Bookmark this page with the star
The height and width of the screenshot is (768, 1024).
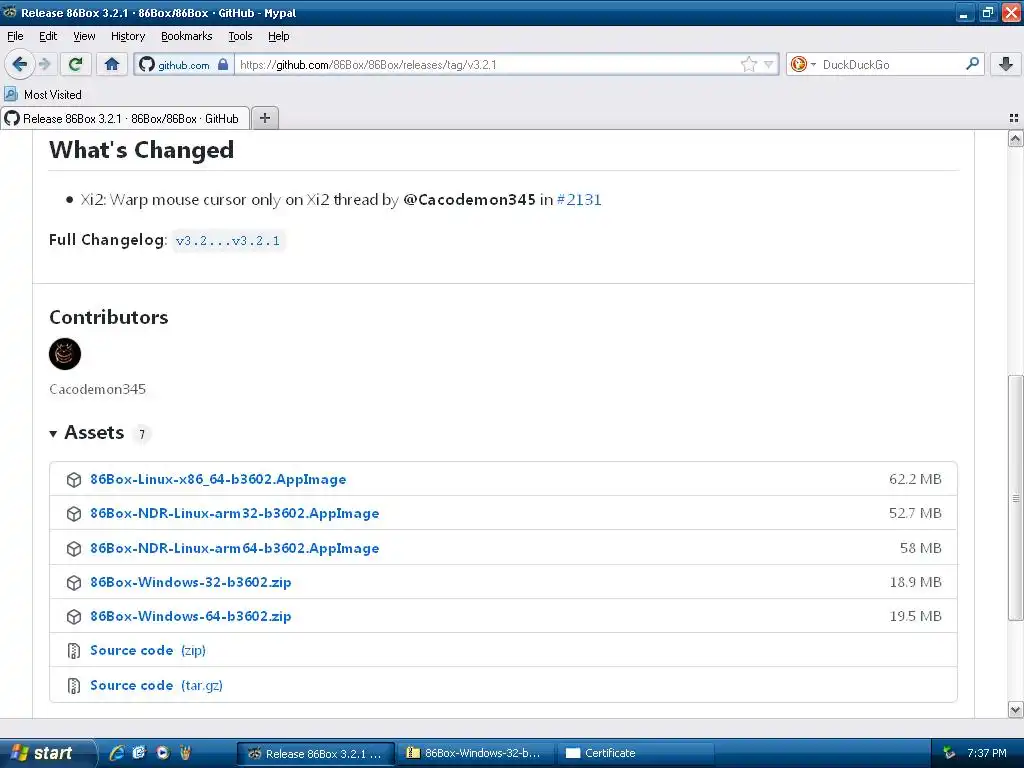pos(748,64)
